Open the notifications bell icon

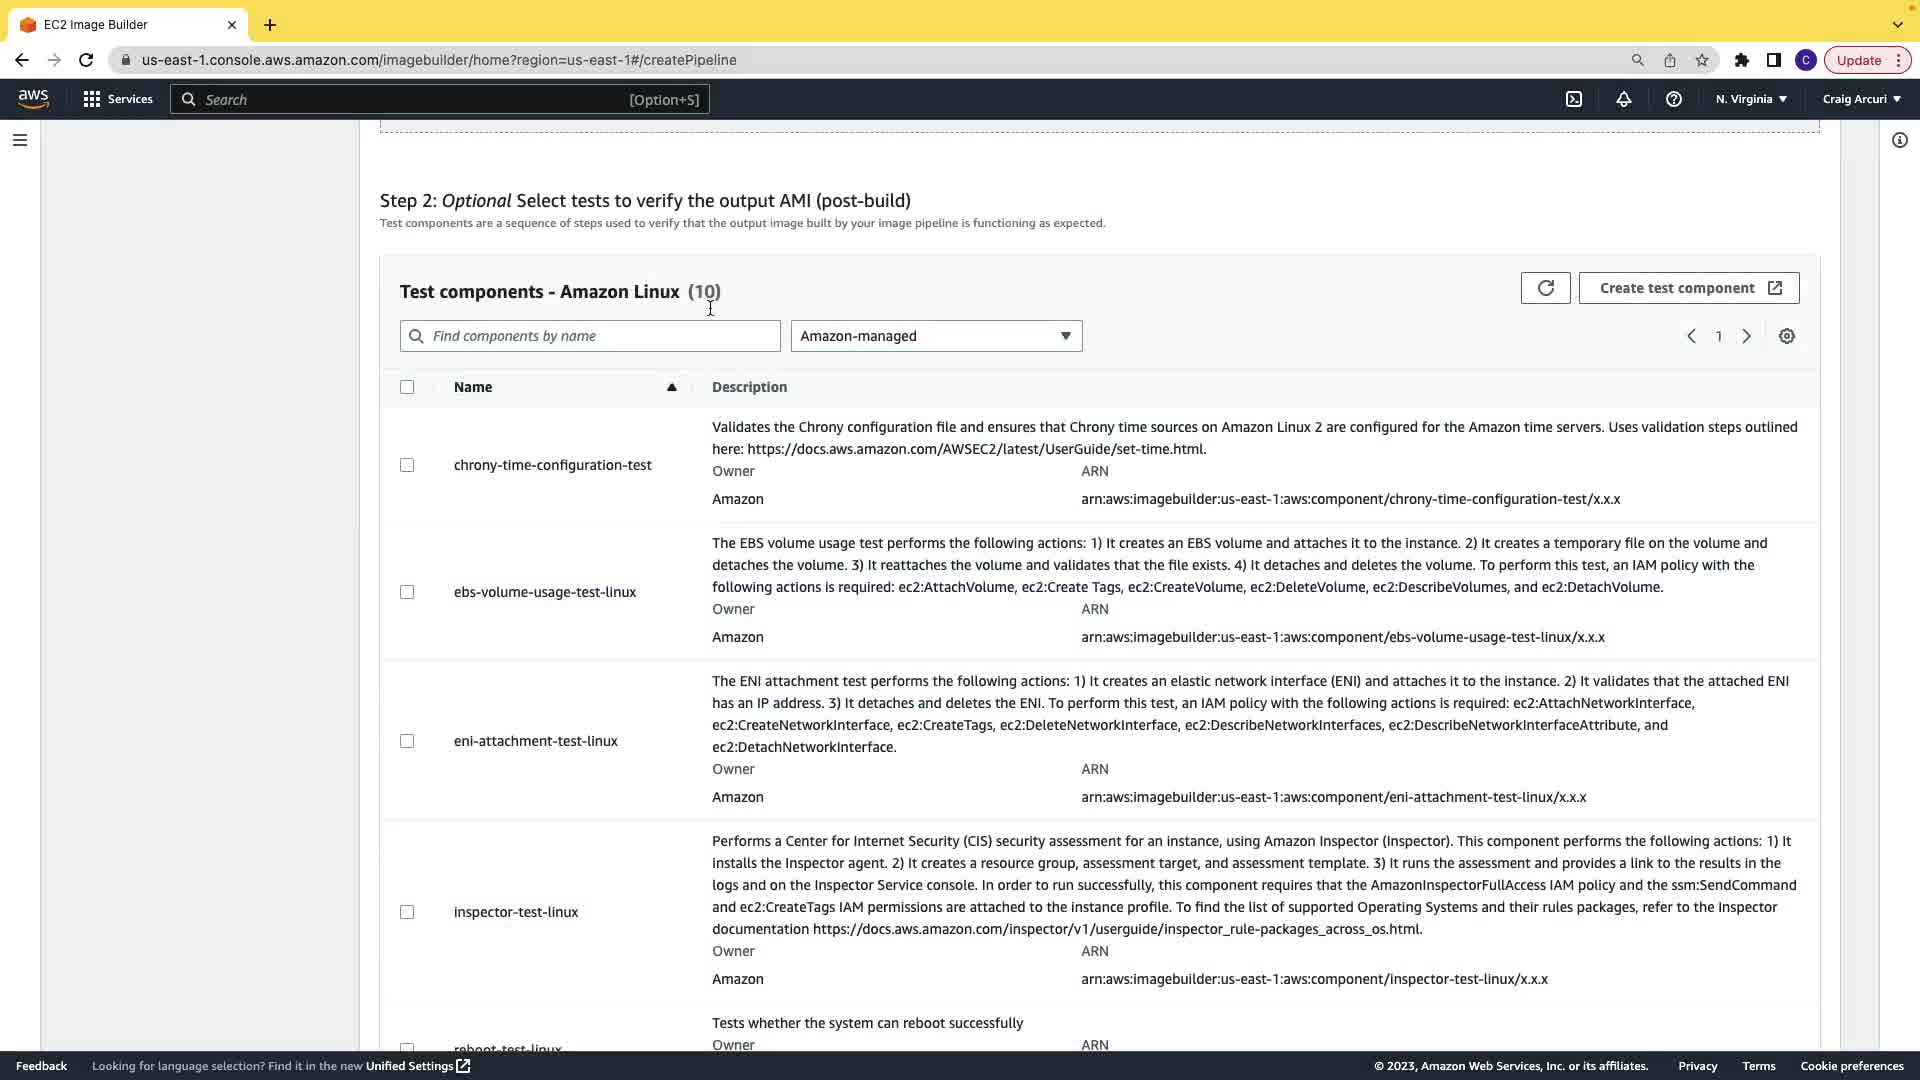[x=1624, y=99]
